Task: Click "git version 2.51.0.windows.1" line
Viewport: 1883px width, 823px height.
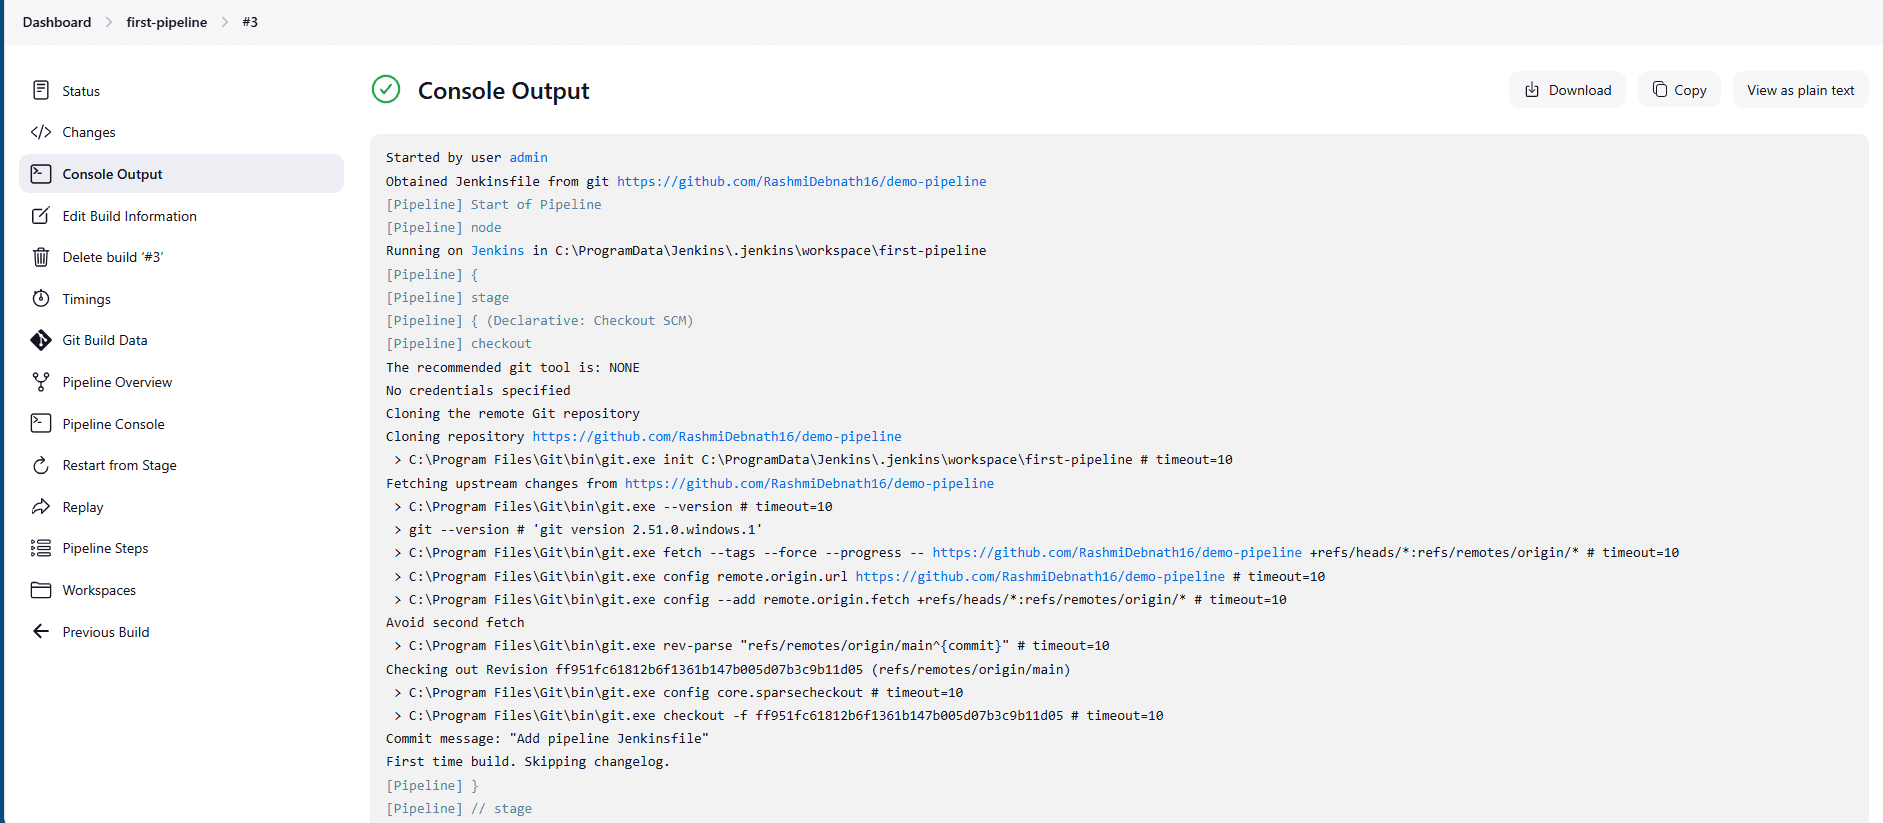Action: click(578, 530)
